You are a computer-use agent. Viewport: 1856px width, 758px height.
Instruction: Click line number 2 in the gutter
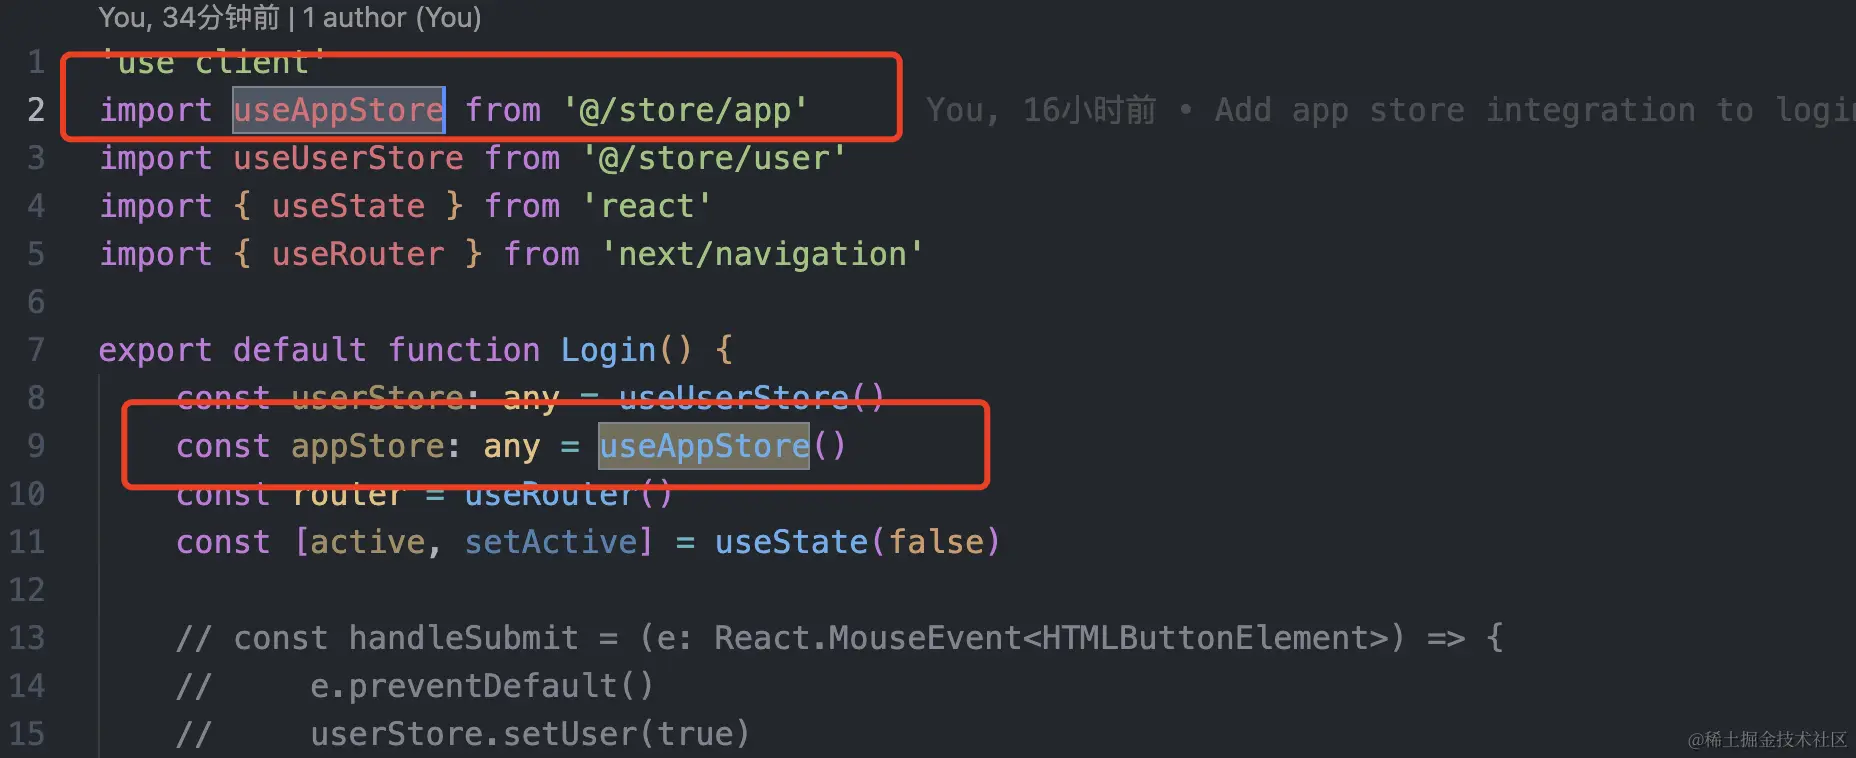(x=36, y=110)
